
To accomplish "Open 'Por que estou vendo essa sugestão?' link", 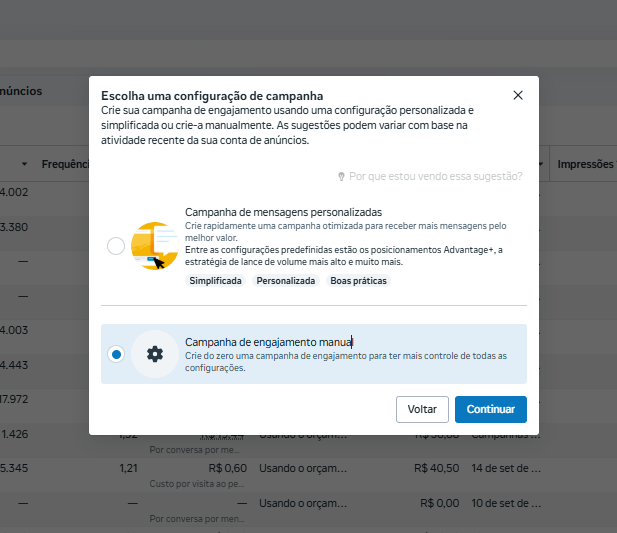I will [436, 176].
